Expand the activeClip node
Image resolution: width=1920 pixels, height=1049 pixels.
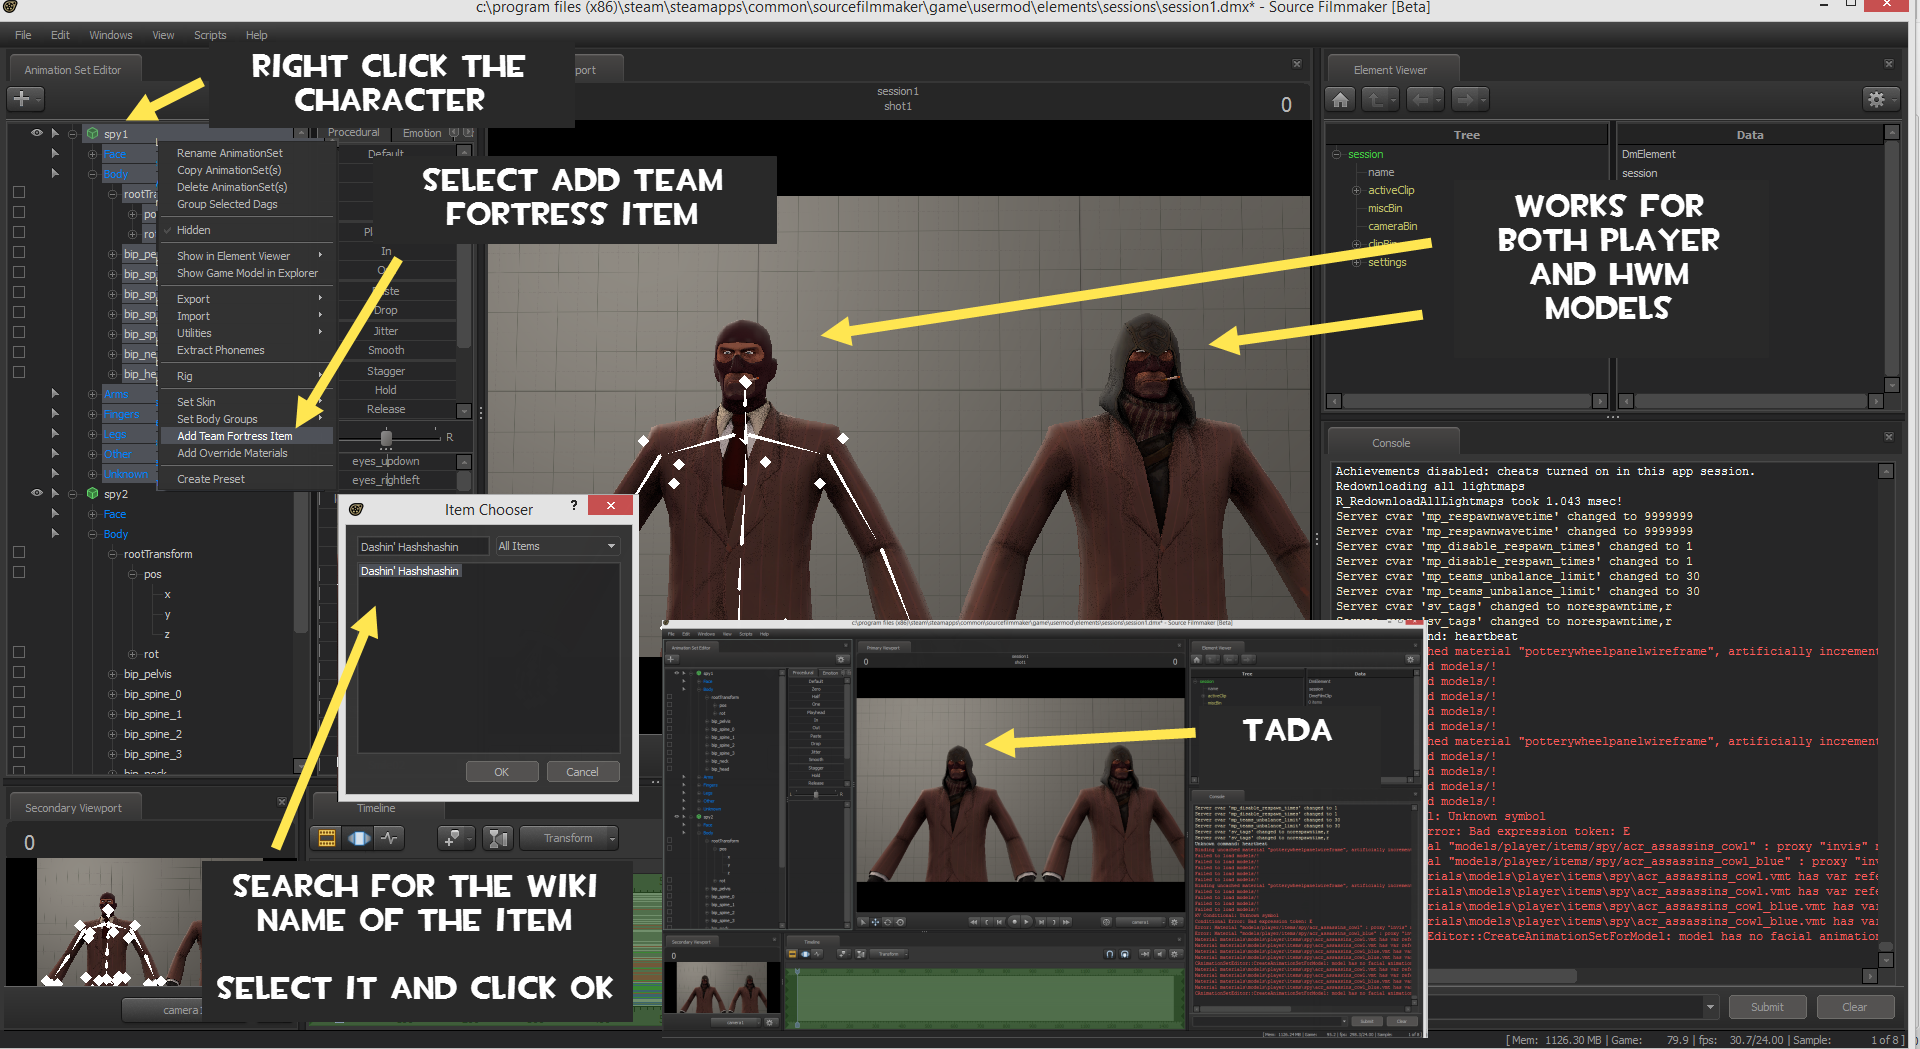click(x=1357, y=190)
